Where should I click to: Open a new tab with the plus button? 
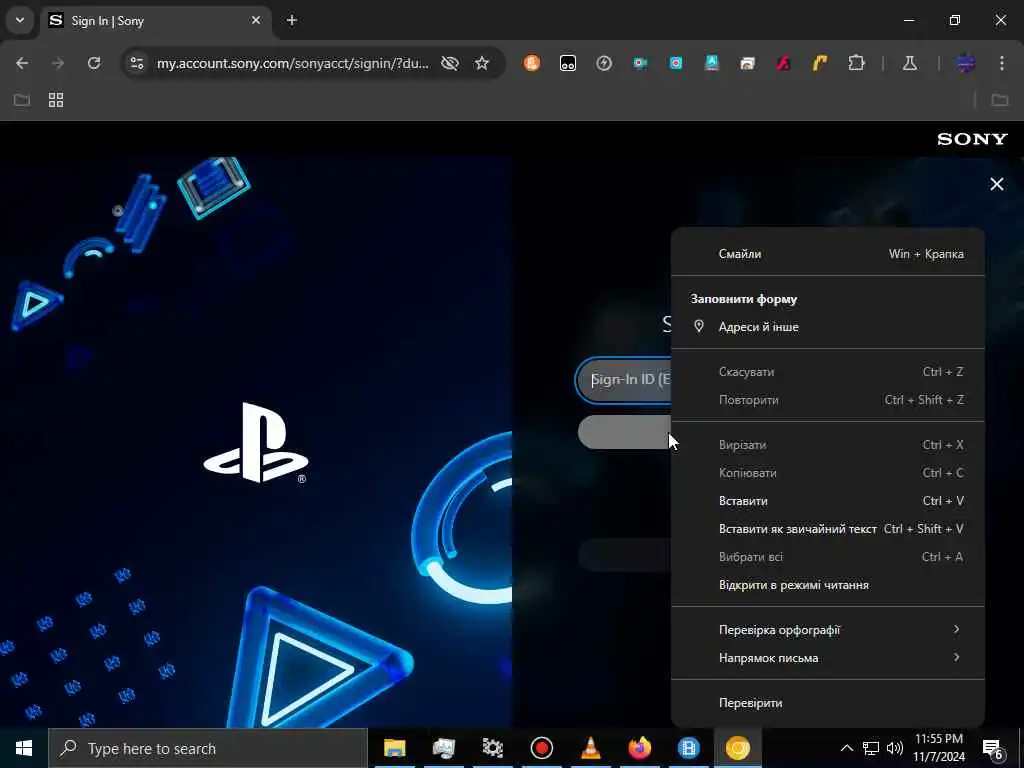pyautogui.click(x=292, y=20)
